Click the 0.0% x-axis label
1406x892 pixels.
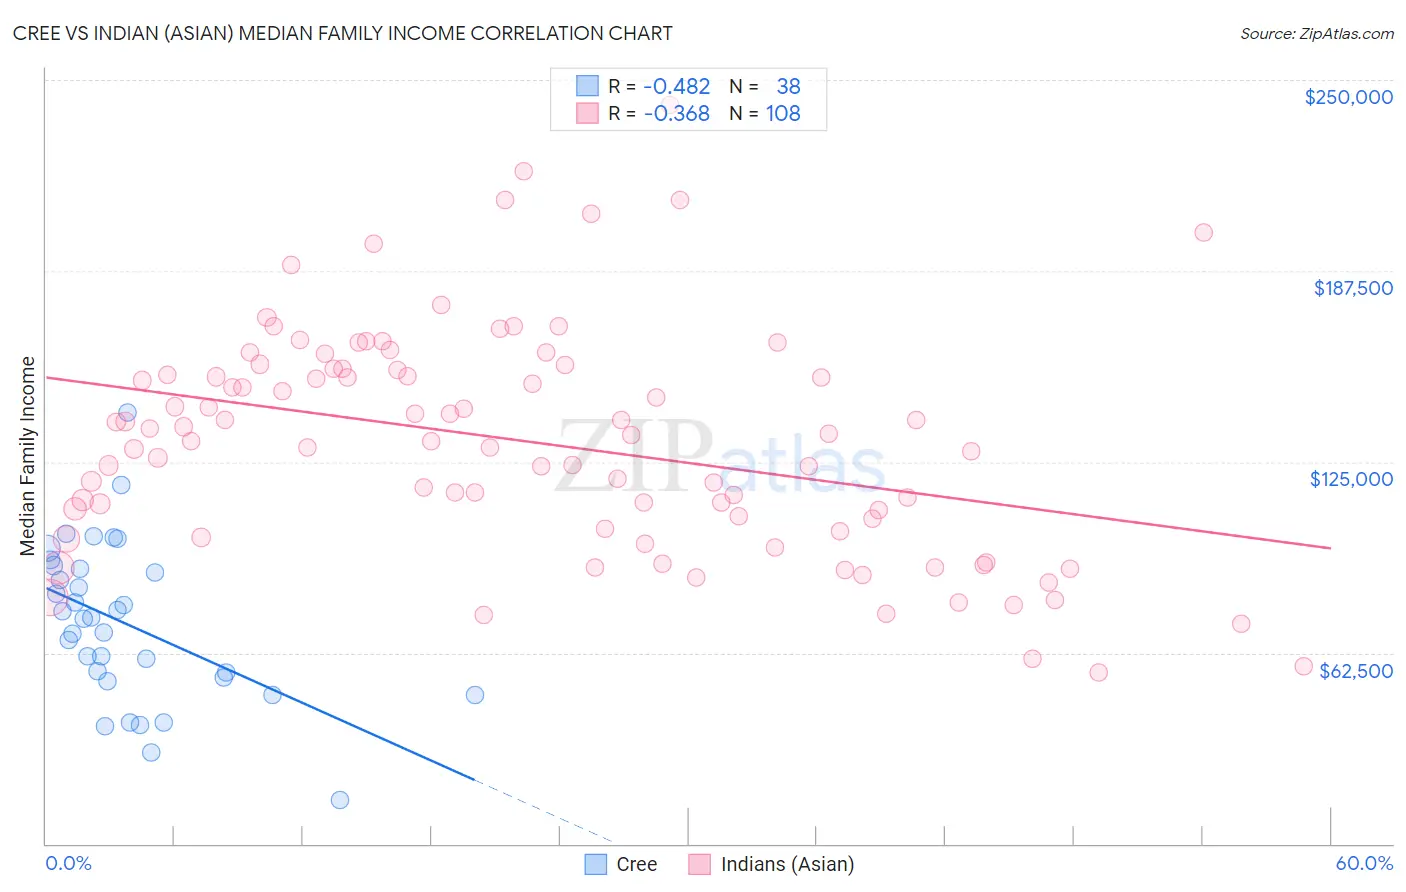tap(68, 863)
